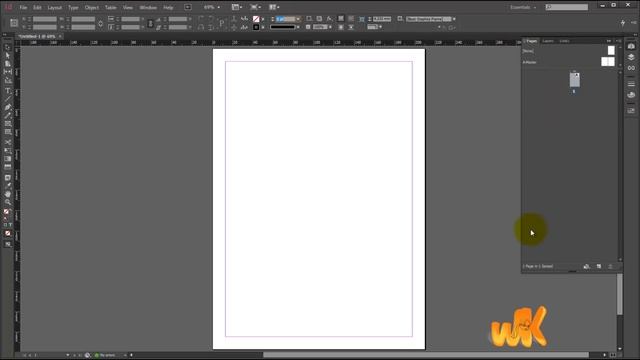Open the Edit menu

point(37,7)
